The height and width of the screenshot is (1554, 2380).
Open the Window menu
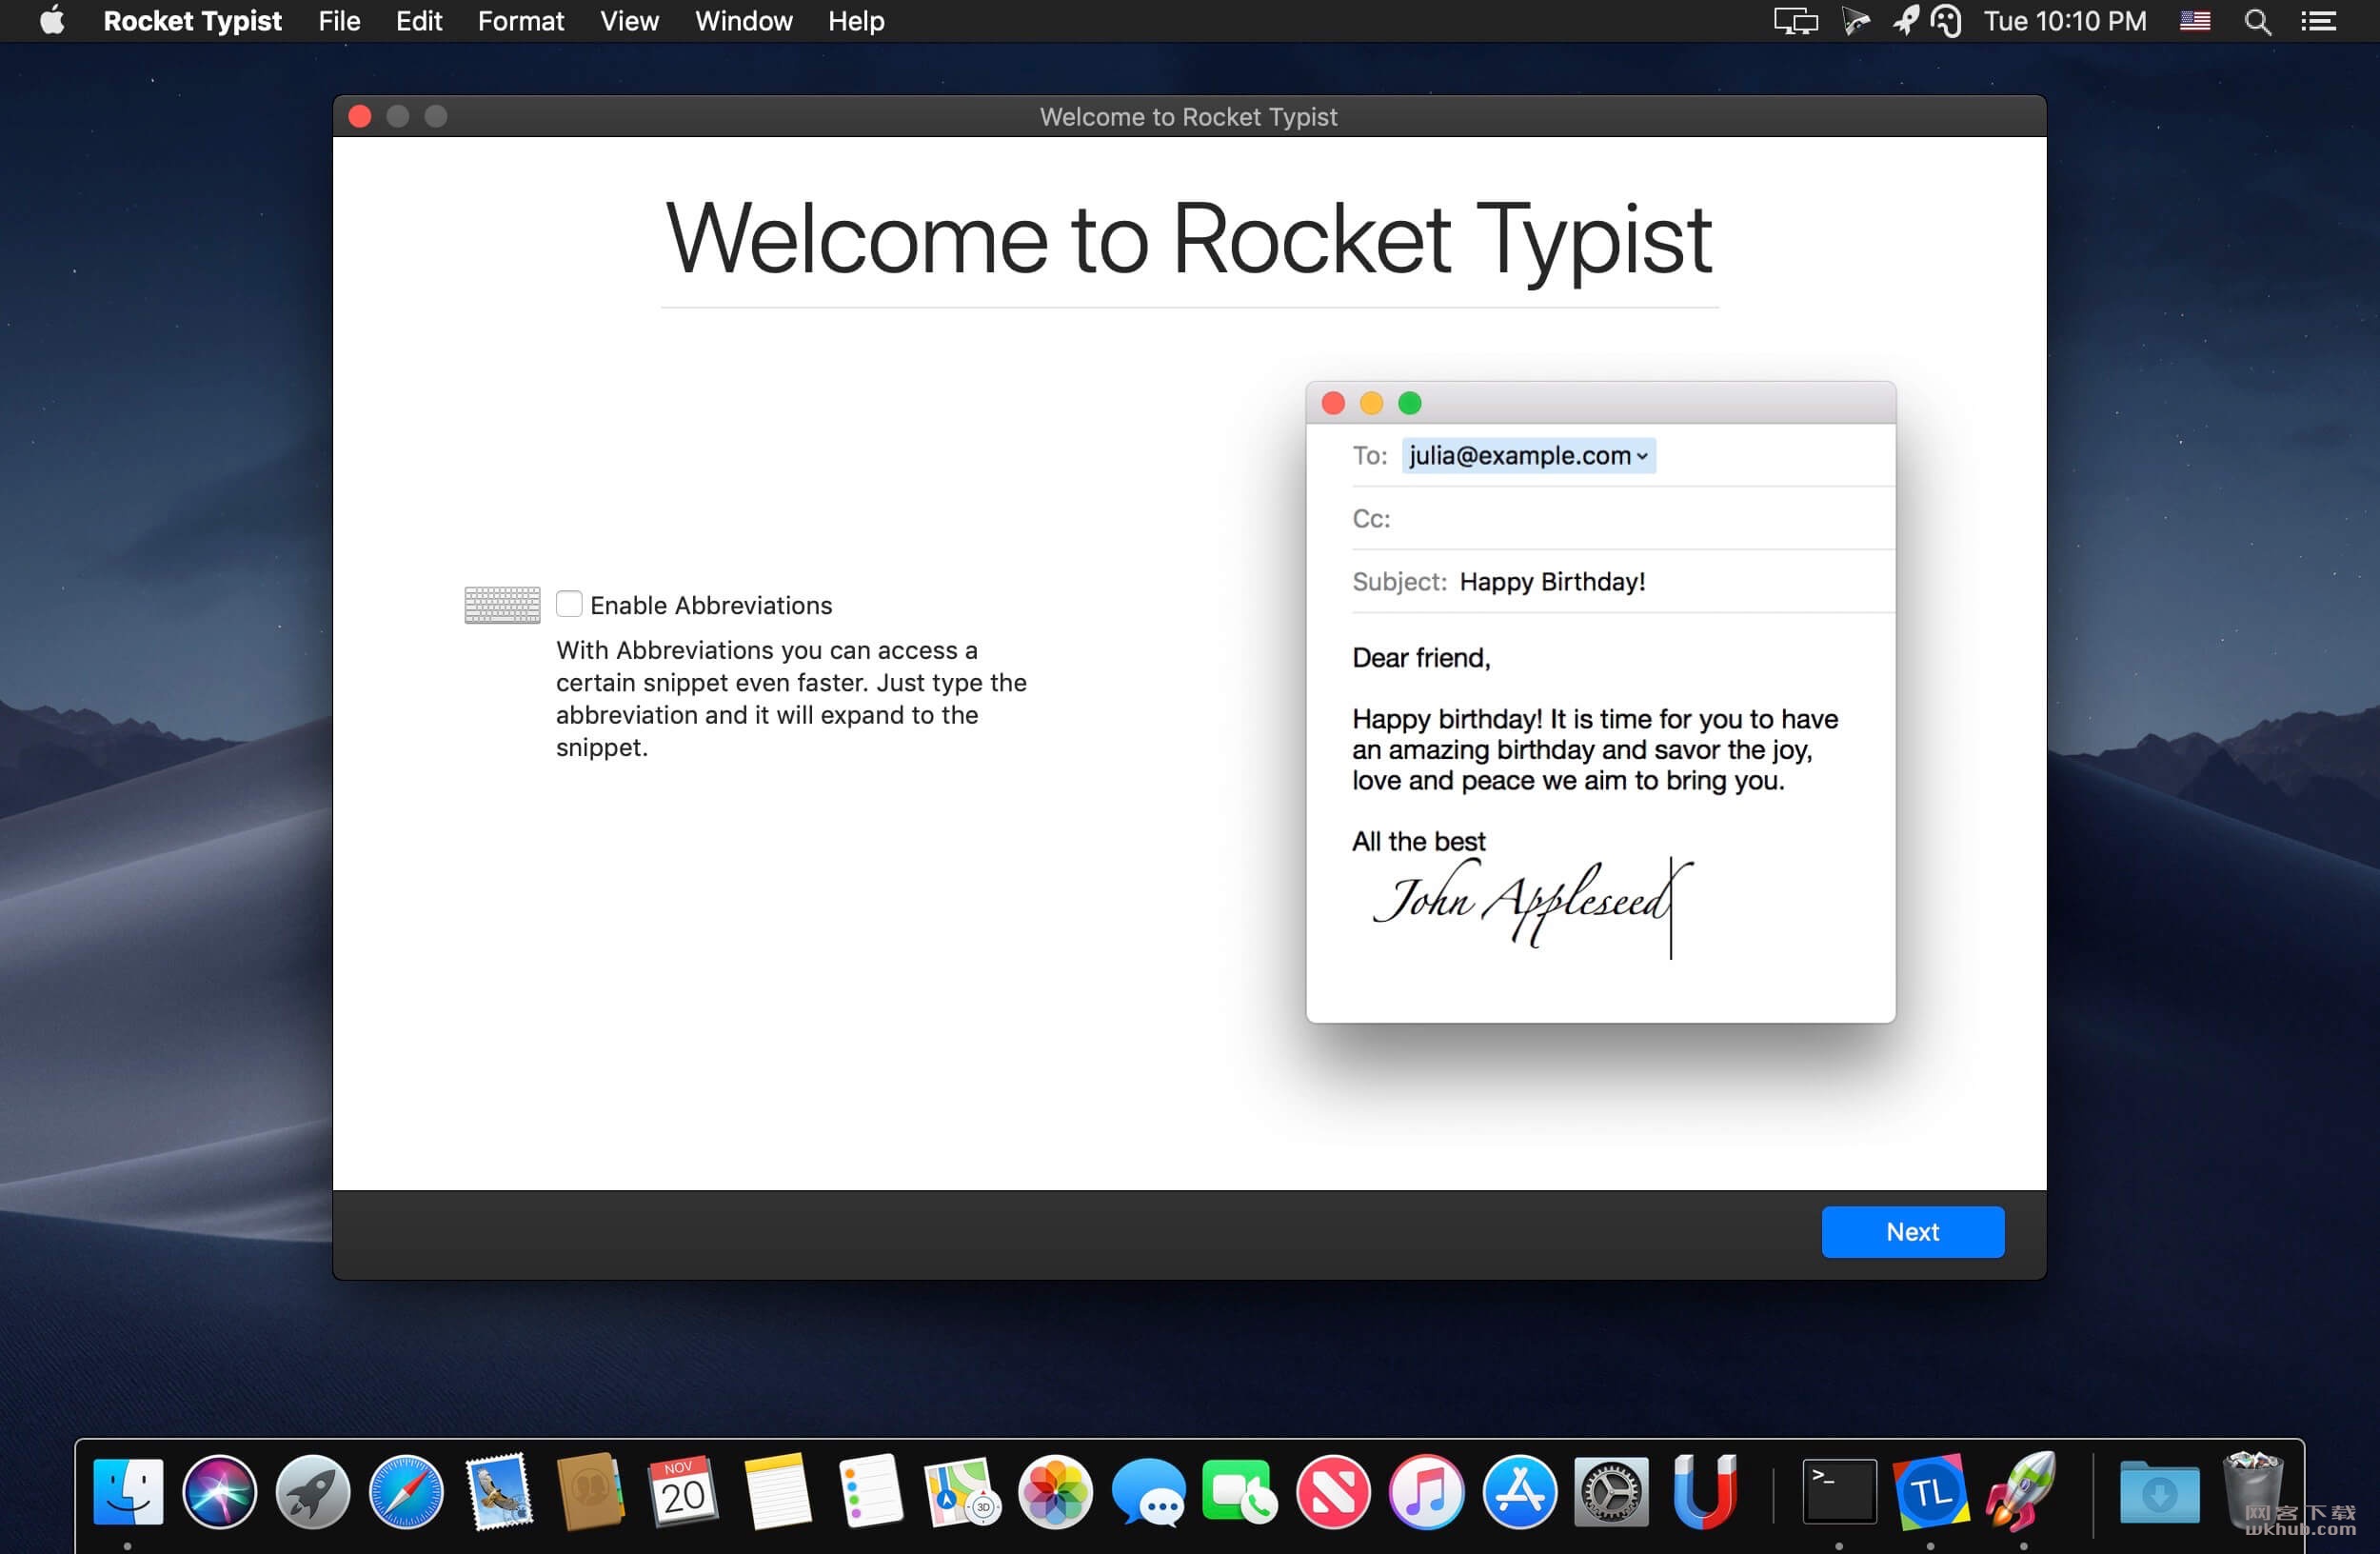click(x=743, y=21)
